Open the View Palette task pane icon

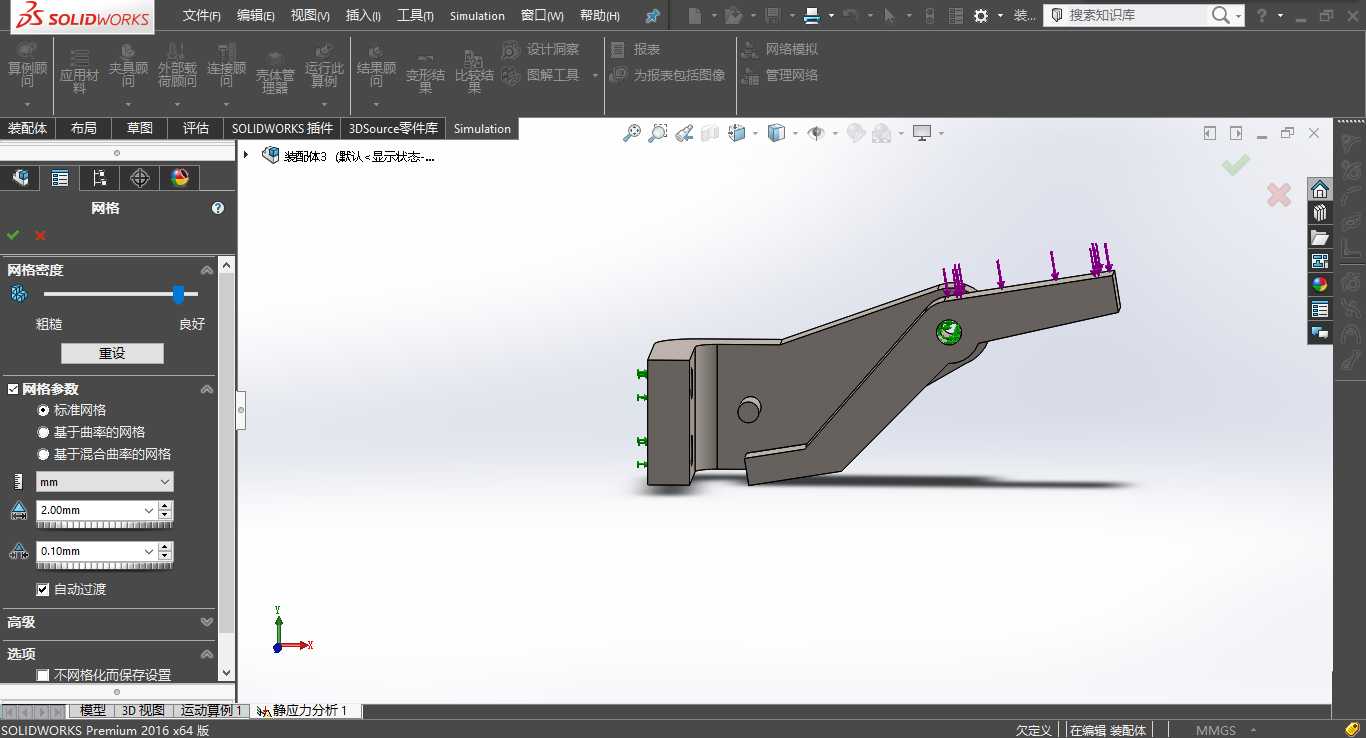(1320, 261)
